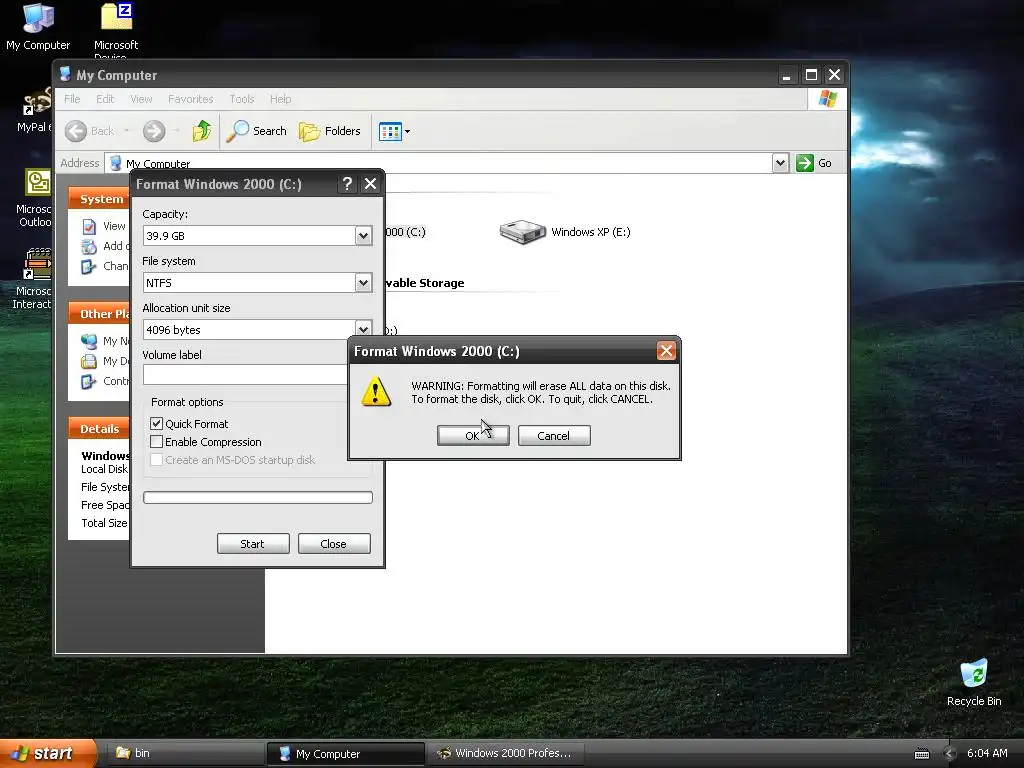Close the format warning dialog with X
The width and height of the screenshot is (1024, 768).
click(666, 351)
